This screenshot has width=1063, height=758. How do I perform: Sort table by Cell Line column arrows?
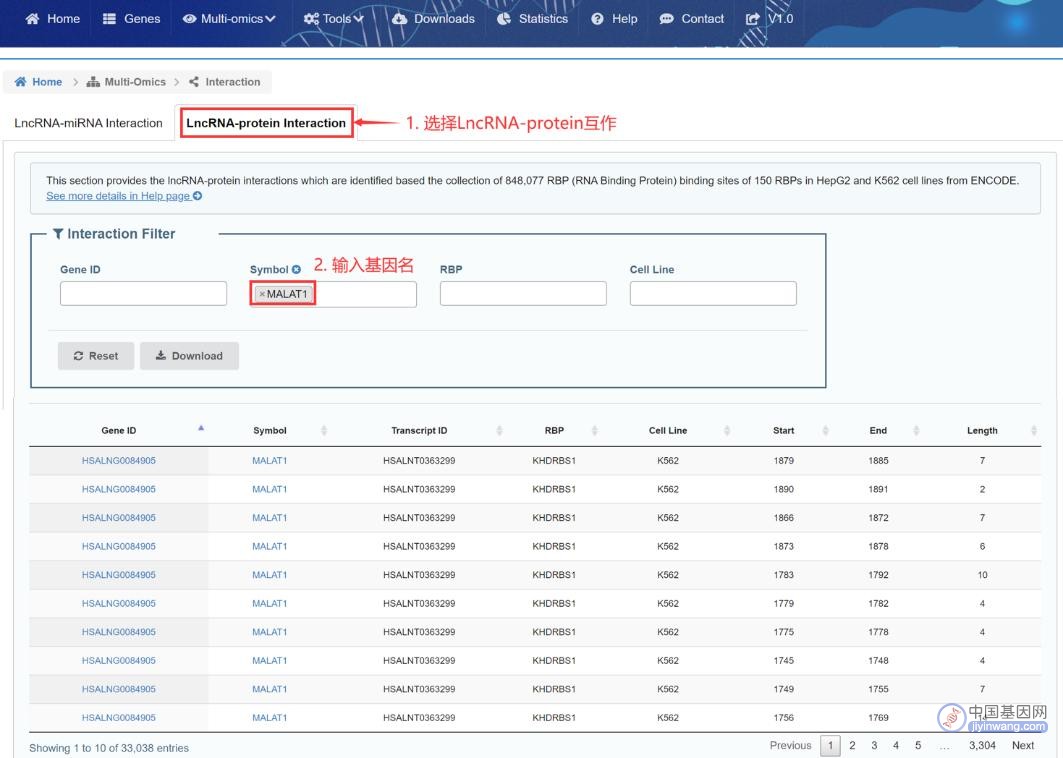(x=727, y=431)
